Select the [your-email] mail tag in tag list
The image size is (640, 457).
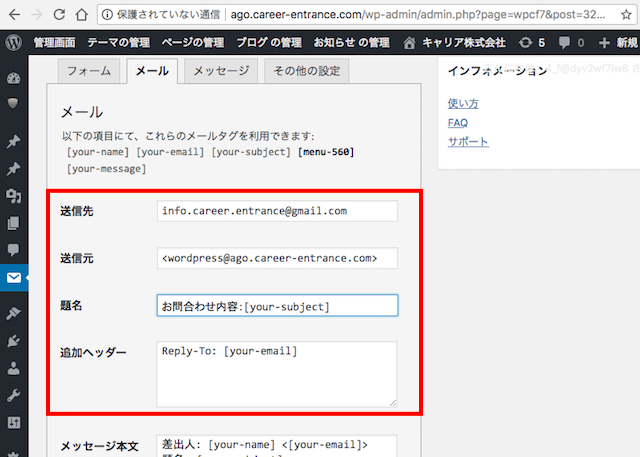click(170, 152)
